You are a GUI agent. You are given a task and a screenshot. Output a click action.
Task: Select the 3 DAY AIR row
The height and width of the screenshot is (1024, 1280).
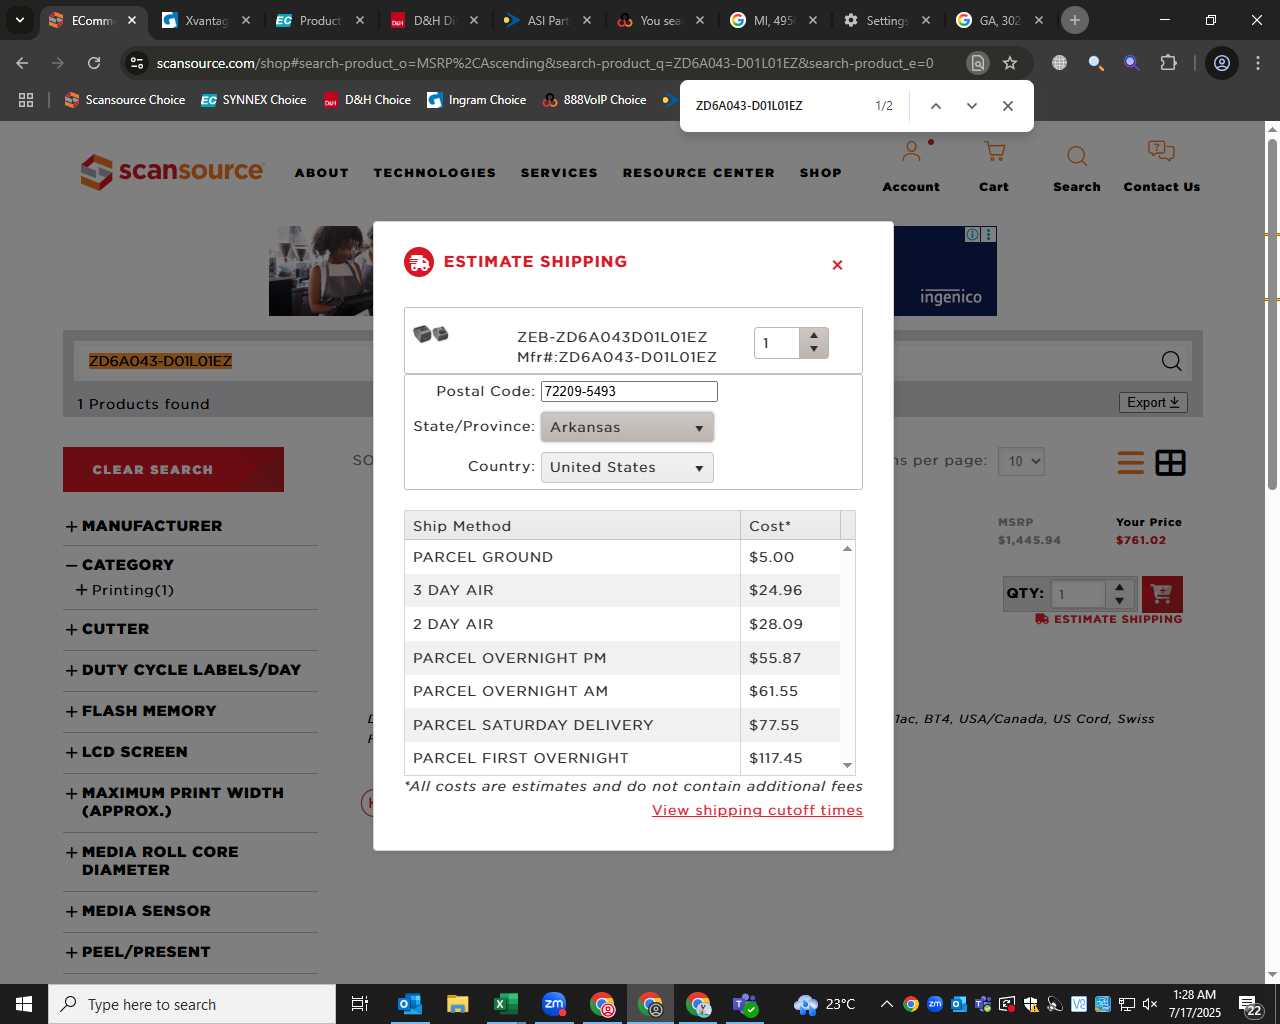622,590
